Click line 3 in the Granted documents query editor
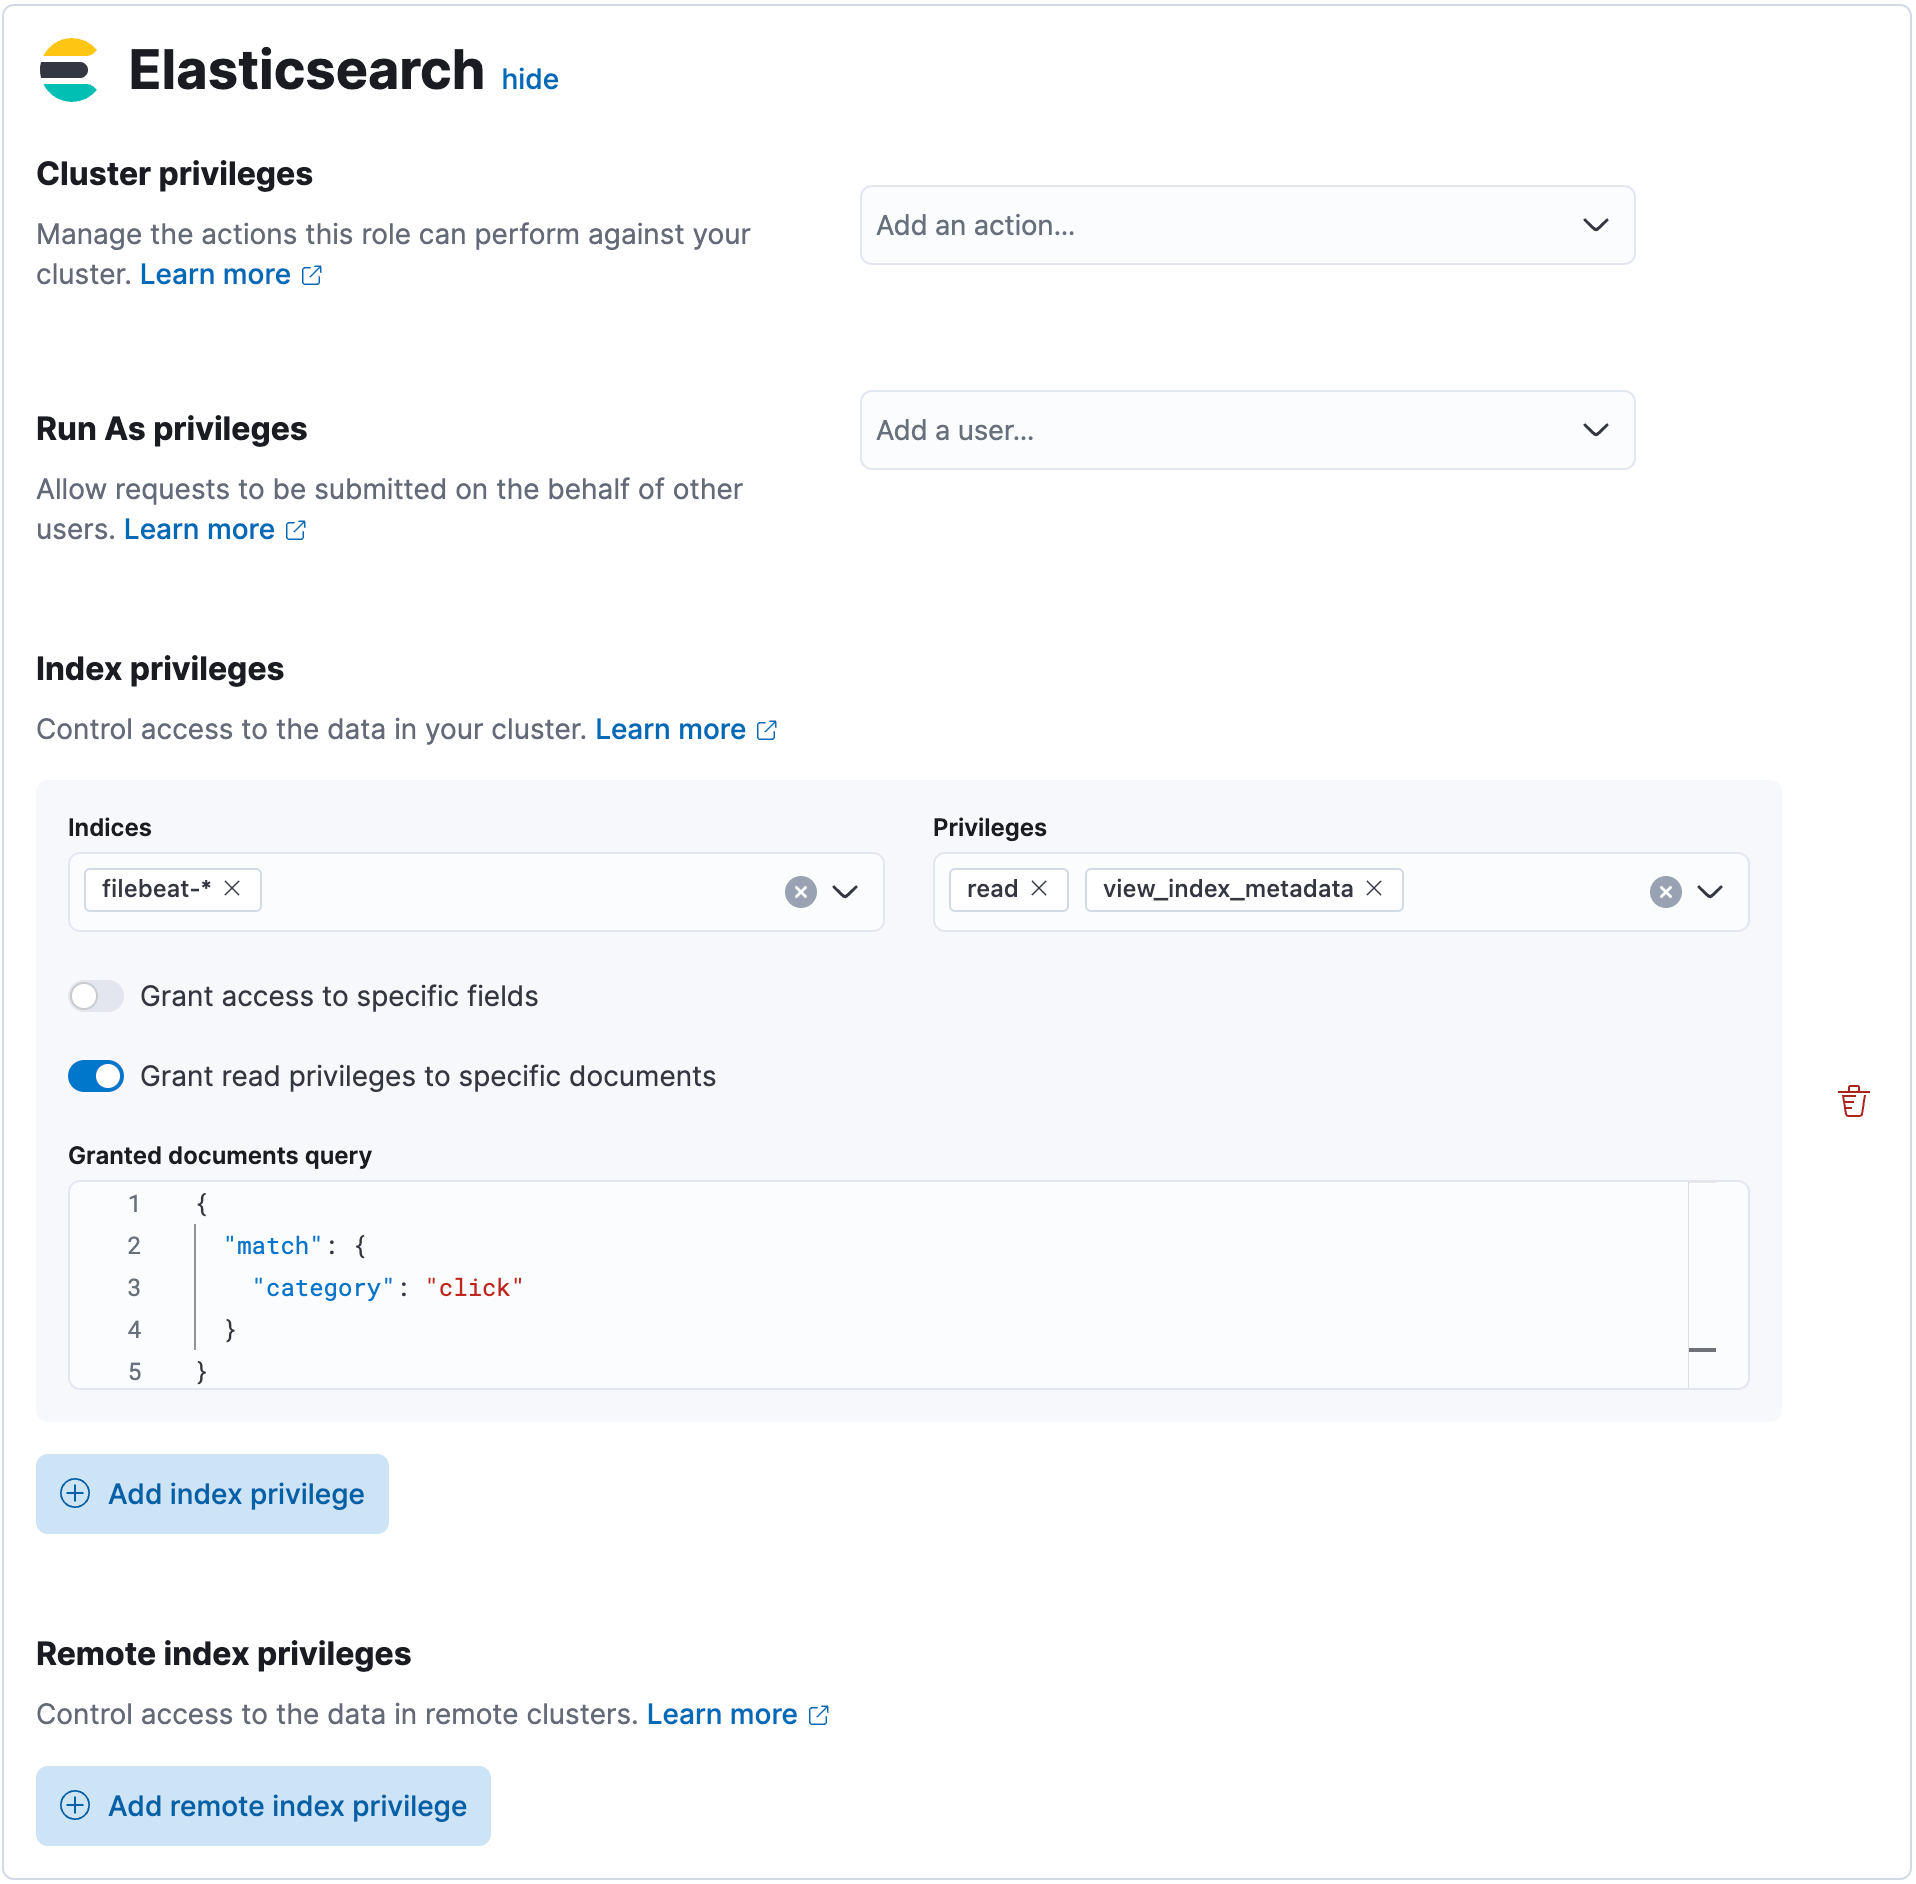Screen dimensions: 1916x1884 387,1287
